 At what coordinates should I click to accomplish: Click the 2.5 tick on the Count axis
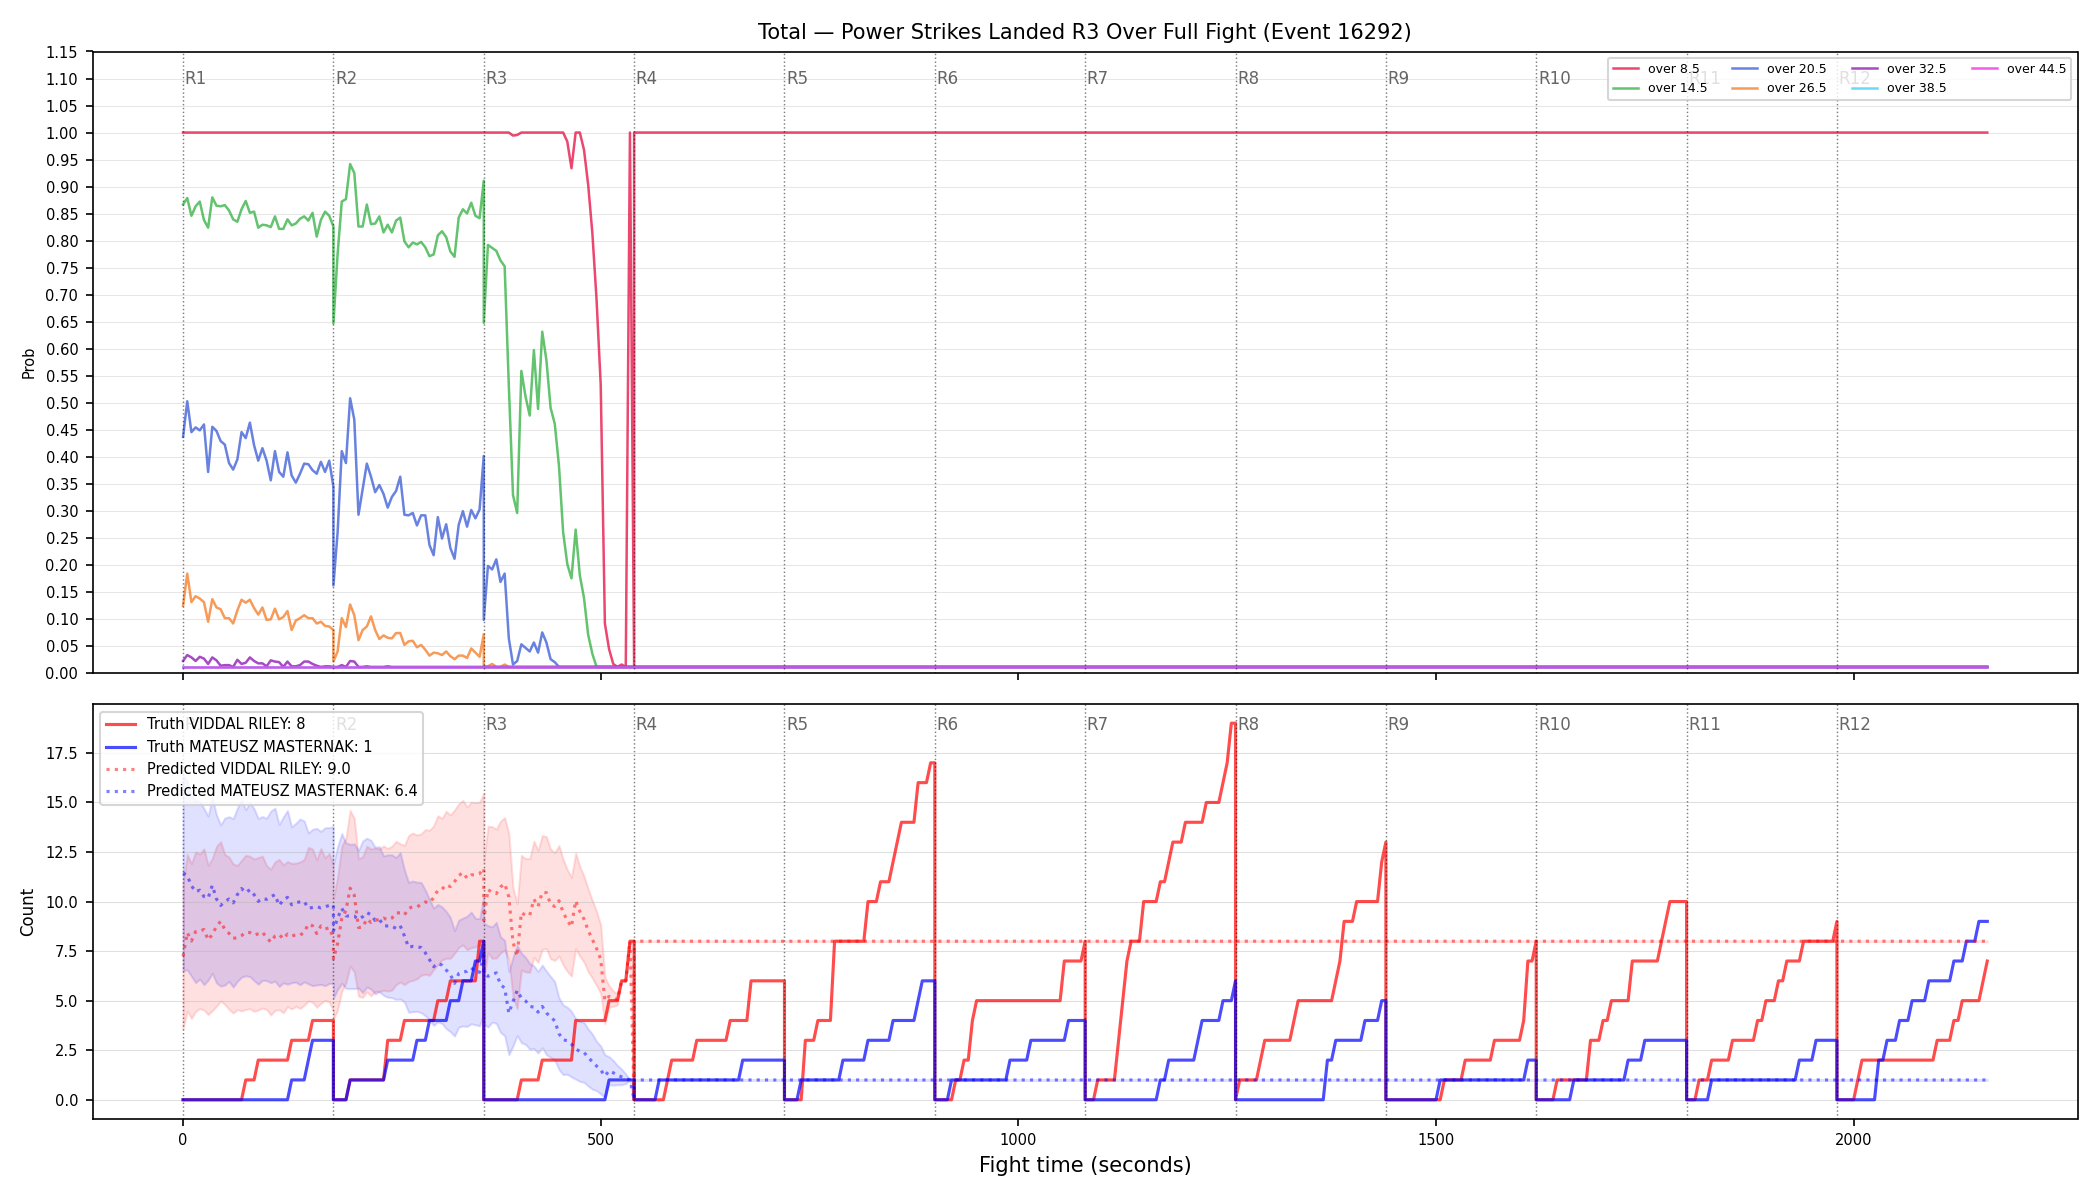69,1050
